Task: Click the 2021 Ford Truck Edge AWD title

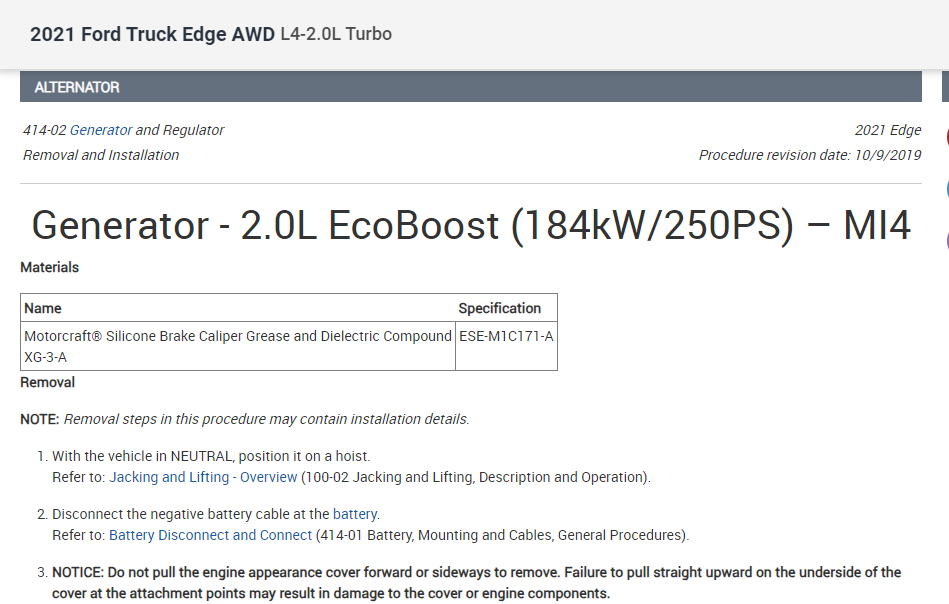Action: pyautogui.click(x=152, y=35)
